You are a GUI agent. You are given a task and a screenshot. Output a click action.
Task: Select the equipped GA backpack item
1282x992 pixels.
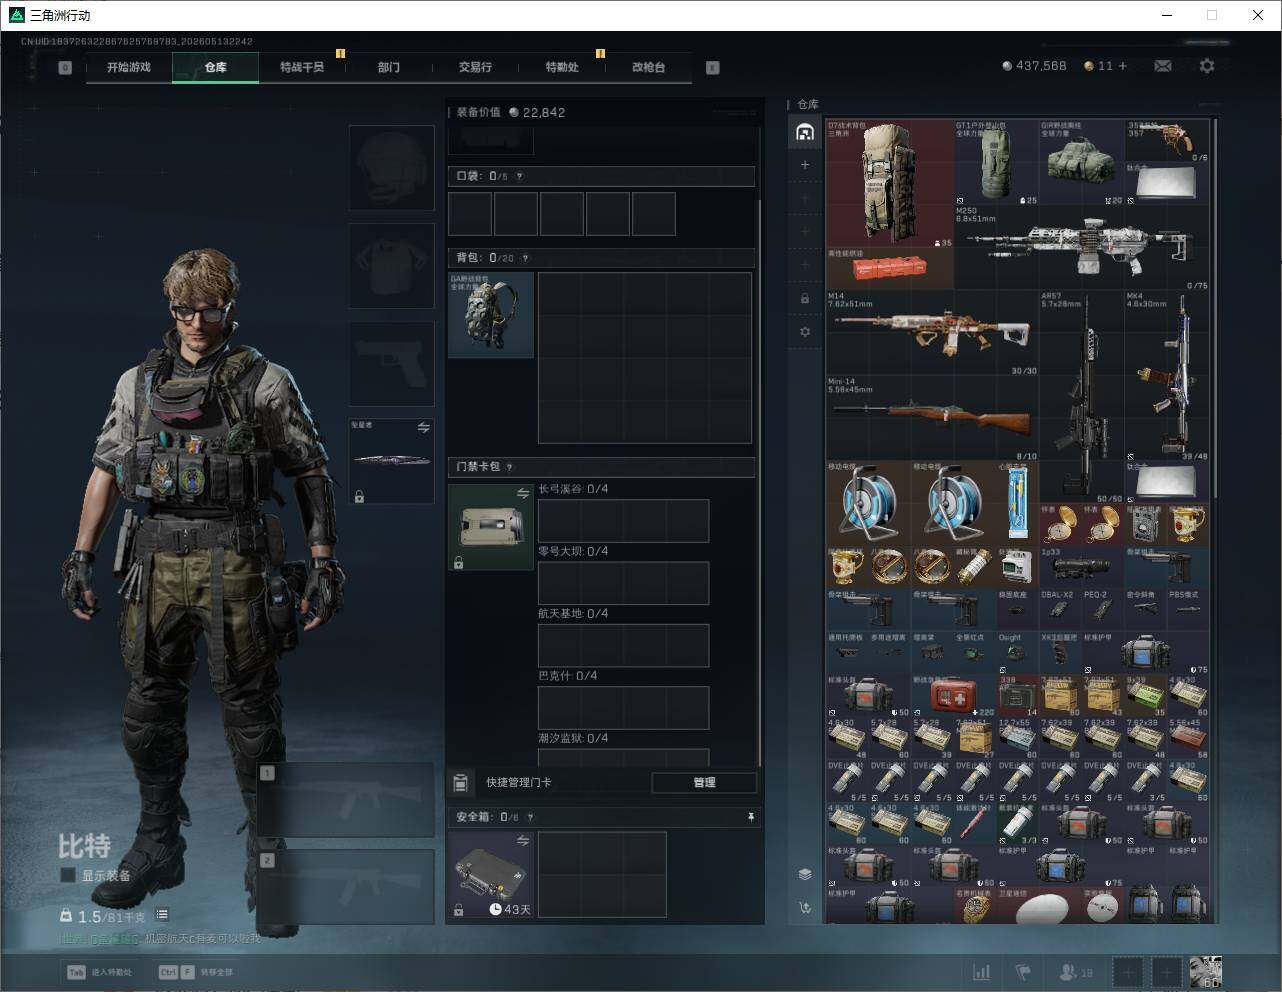(491, 315)
